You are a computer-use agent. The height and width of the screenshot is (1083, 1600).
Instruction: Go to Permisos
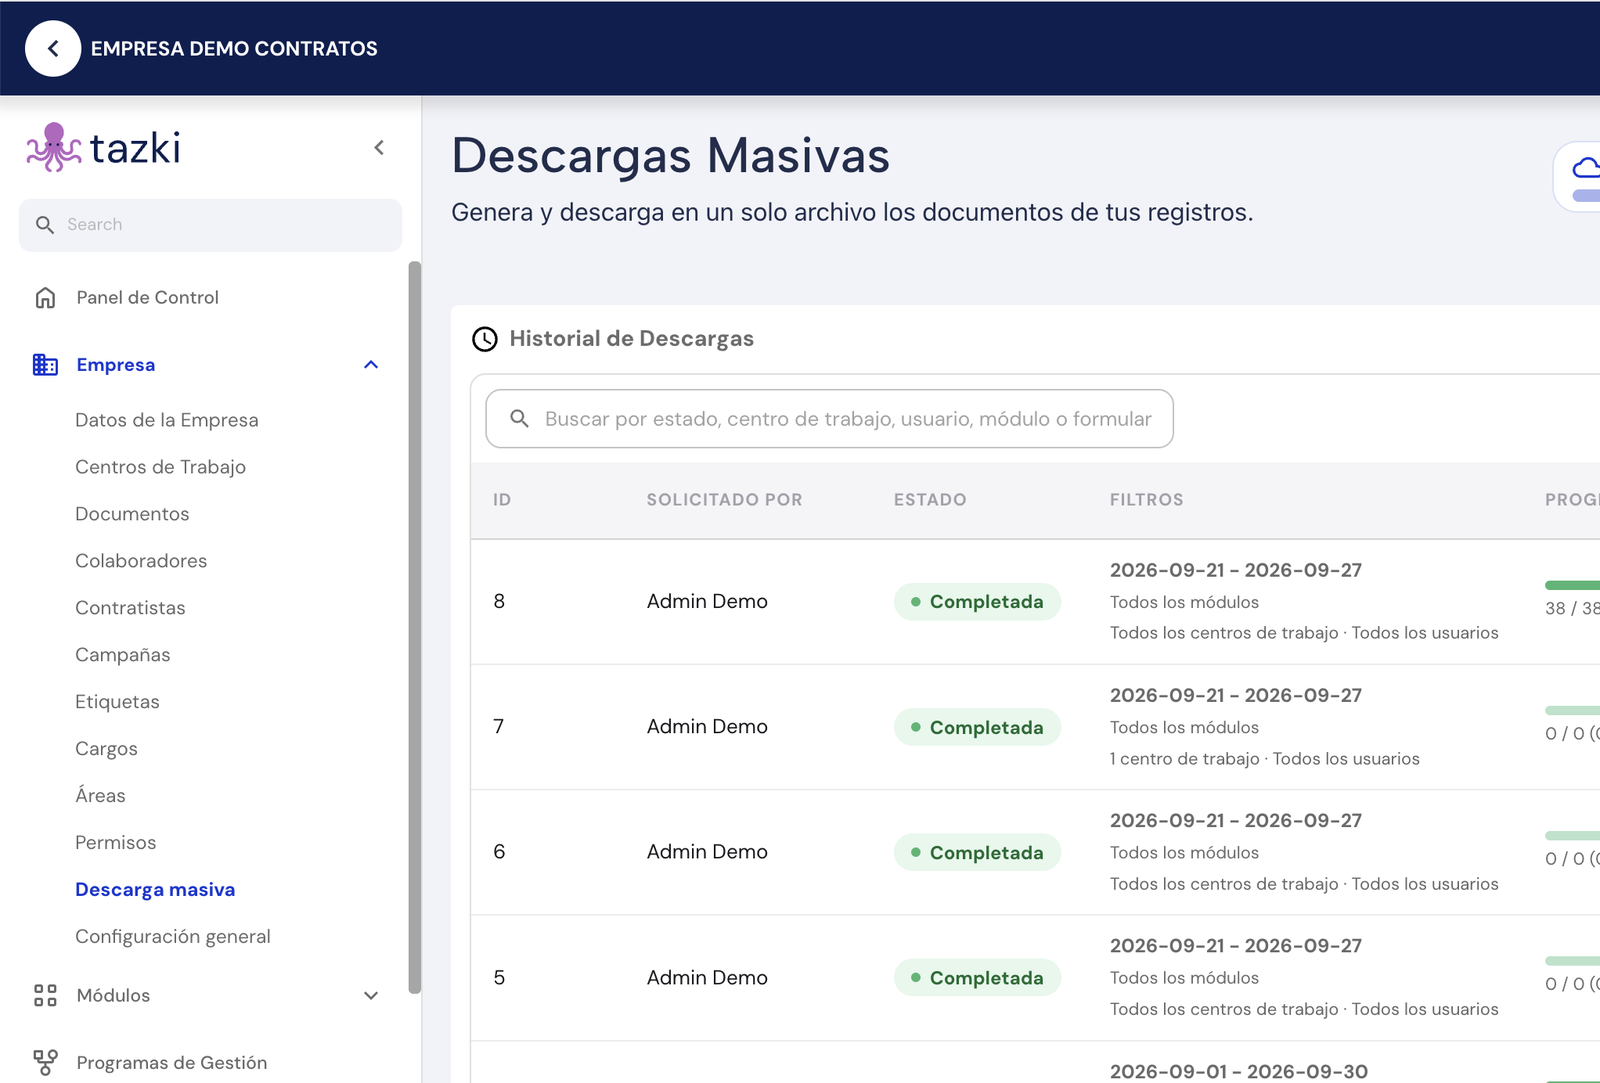pos(115,843)
